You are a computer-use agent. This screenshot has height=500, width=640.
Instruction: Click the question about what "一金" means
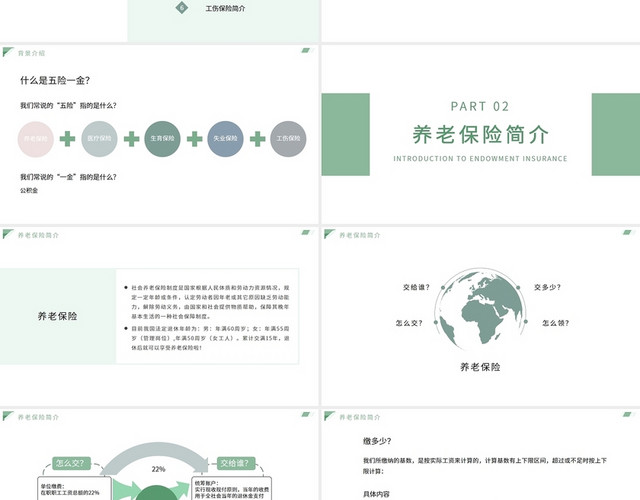[68, 177]
